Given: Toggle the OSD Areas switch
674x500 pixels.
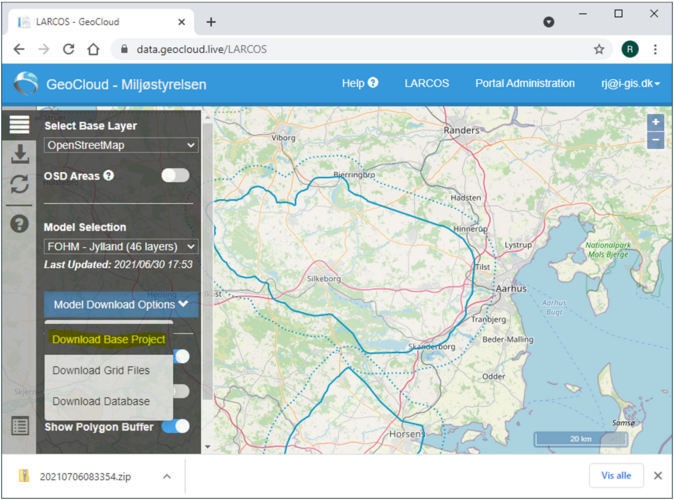Looking at the screenshot, I should coord(175,175).
